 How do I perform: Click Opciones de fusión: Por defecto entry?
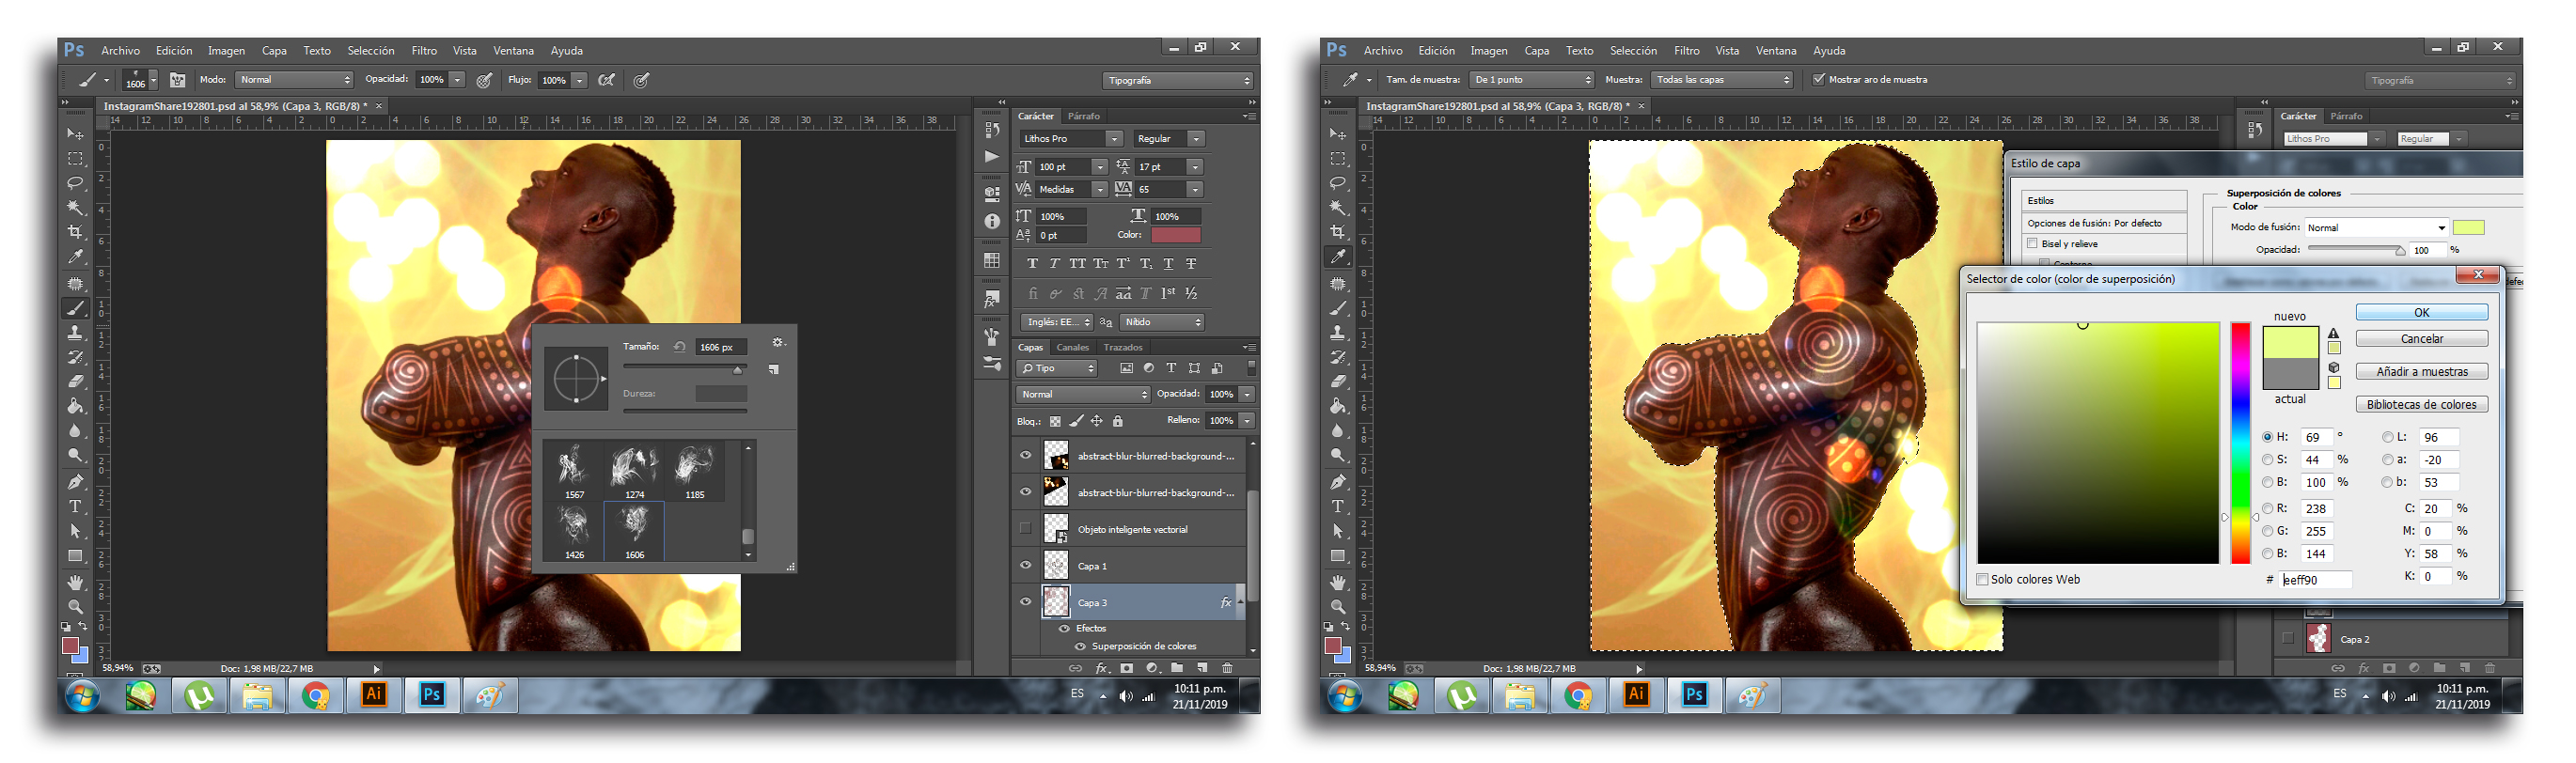pyautogui.click(x=2103, y=223)
